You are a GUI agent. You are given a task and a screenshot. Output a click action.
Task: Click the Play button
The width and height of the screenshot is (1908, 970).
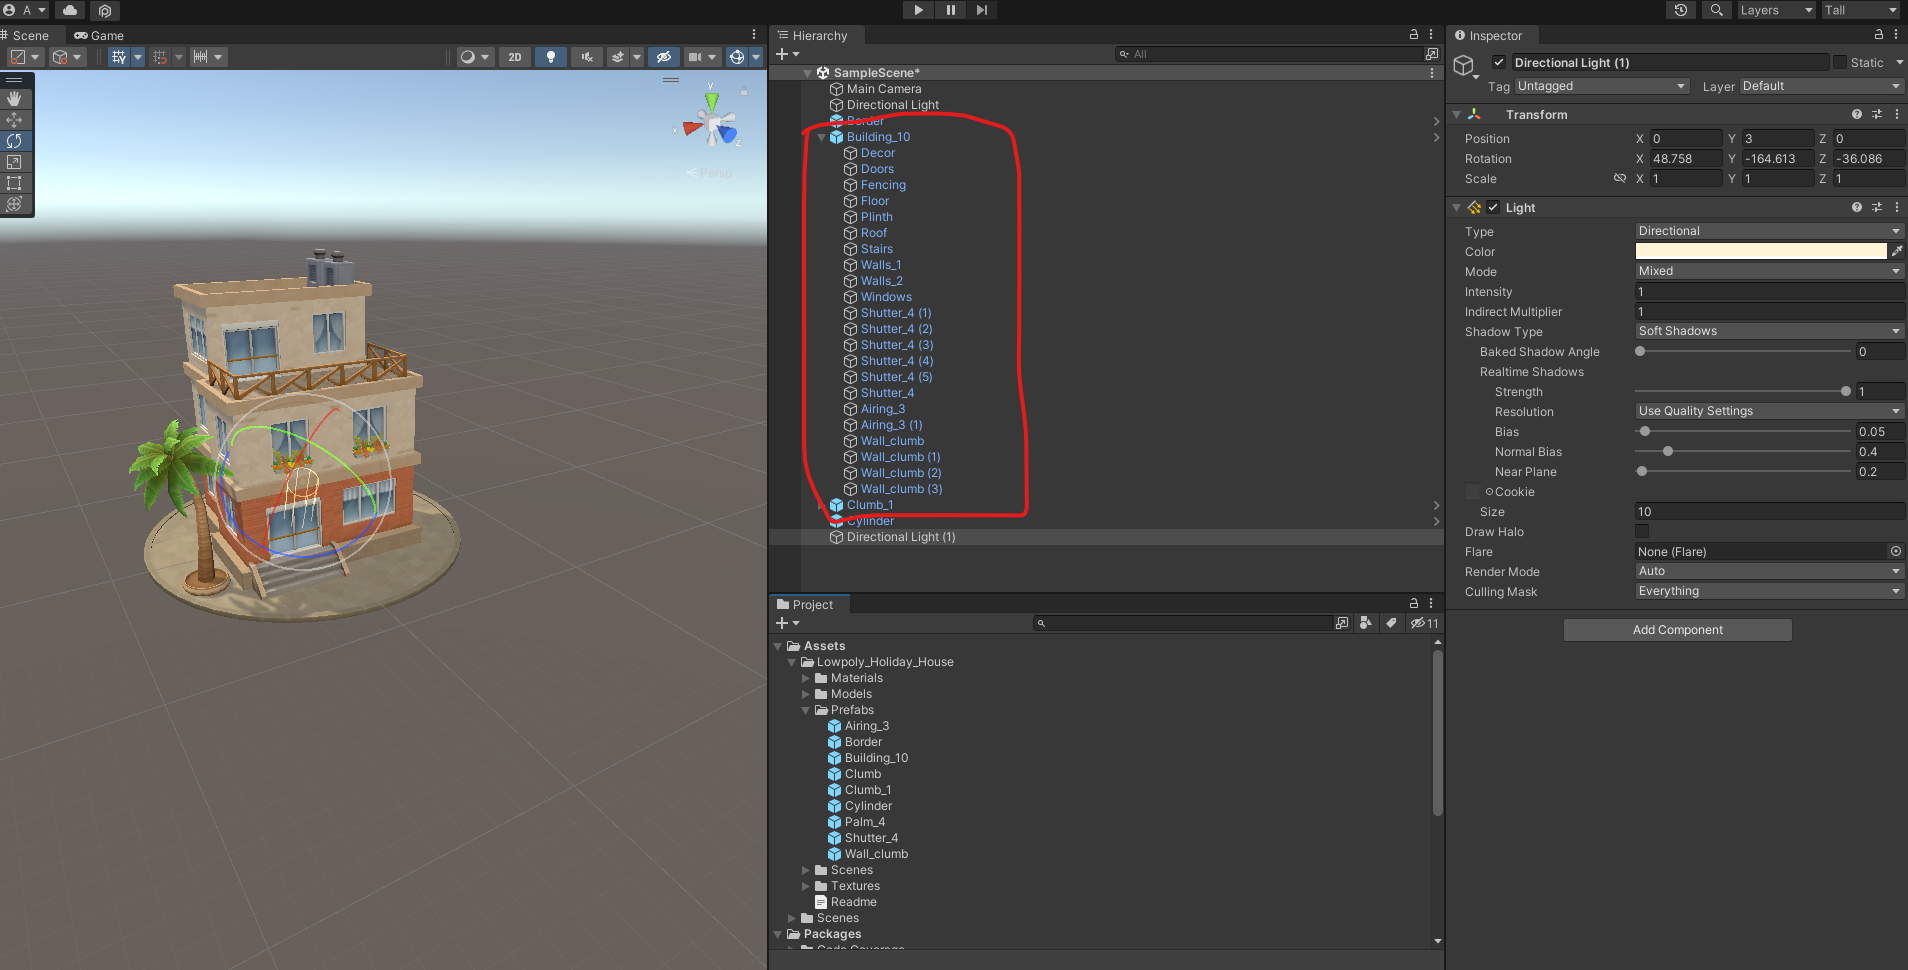point(918,10)
